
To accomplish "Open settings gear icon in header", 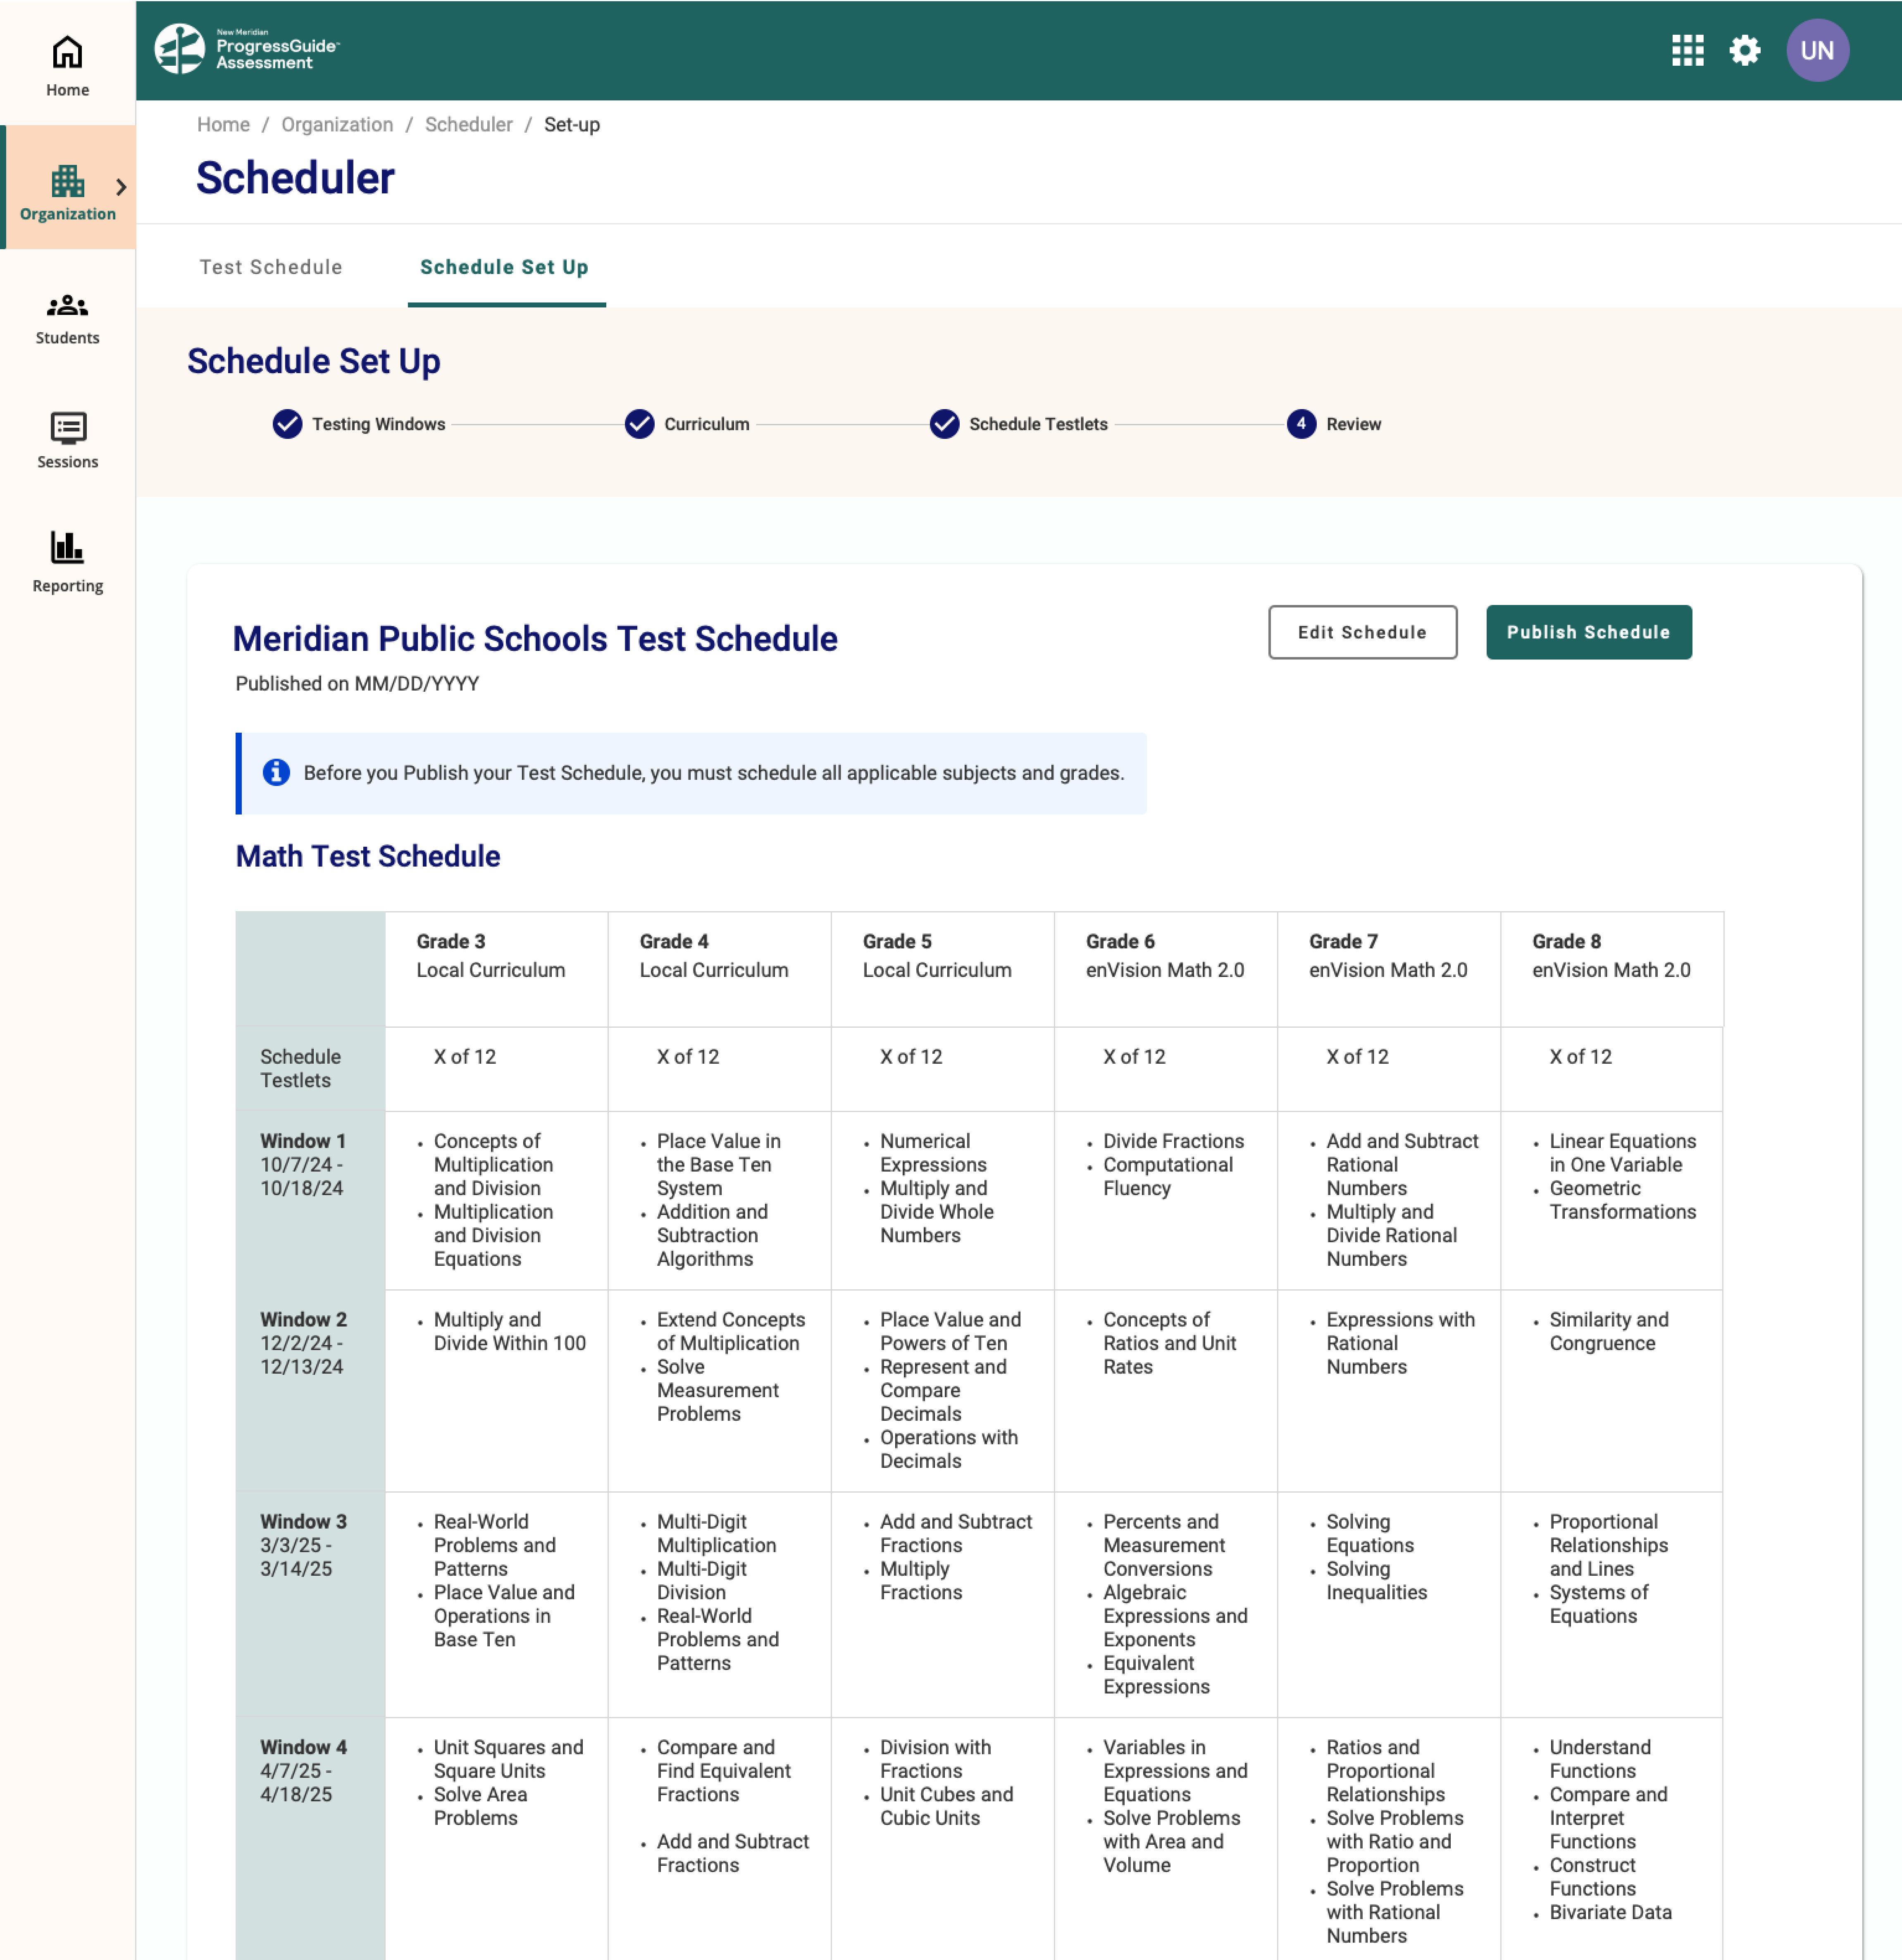I will pyautogui.click(x=1744, y=51).
